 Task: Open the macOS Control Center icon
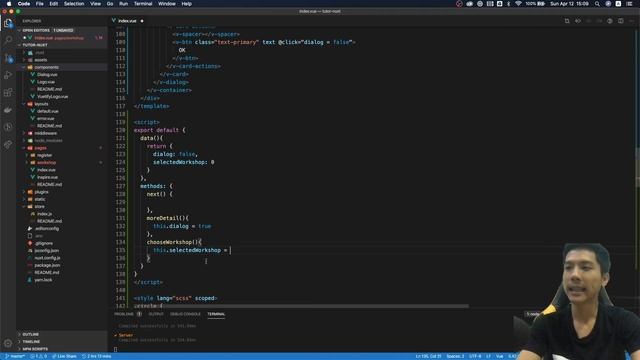(x=629, y=4)
